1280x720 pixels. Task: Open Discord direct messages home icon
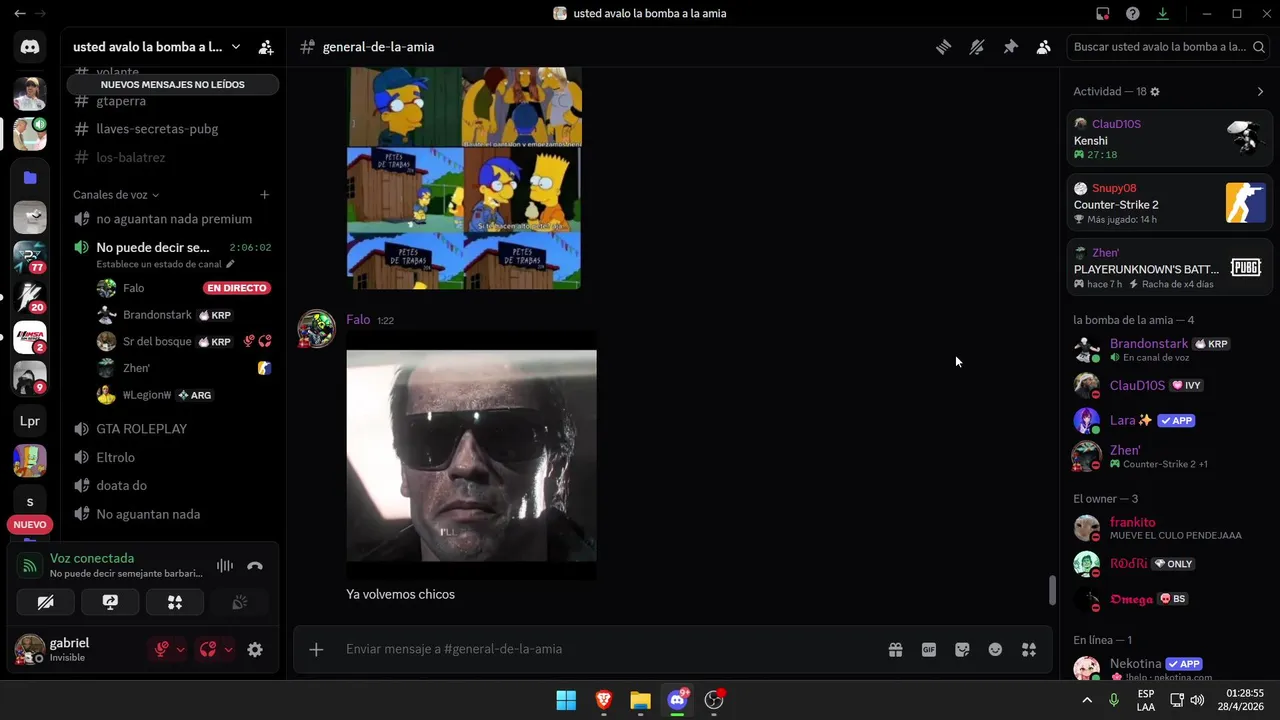(30, 47)
